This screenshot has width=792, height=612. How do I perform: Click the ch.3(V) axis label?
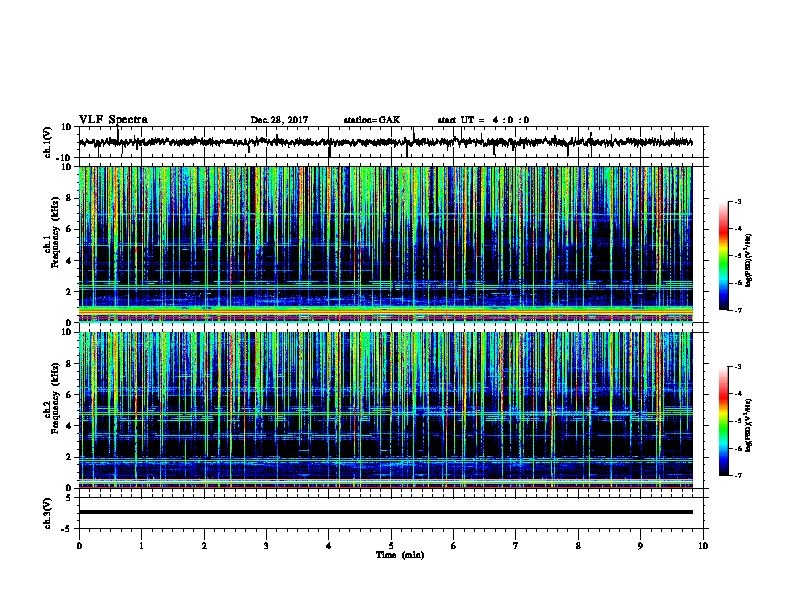pos(48,513)
